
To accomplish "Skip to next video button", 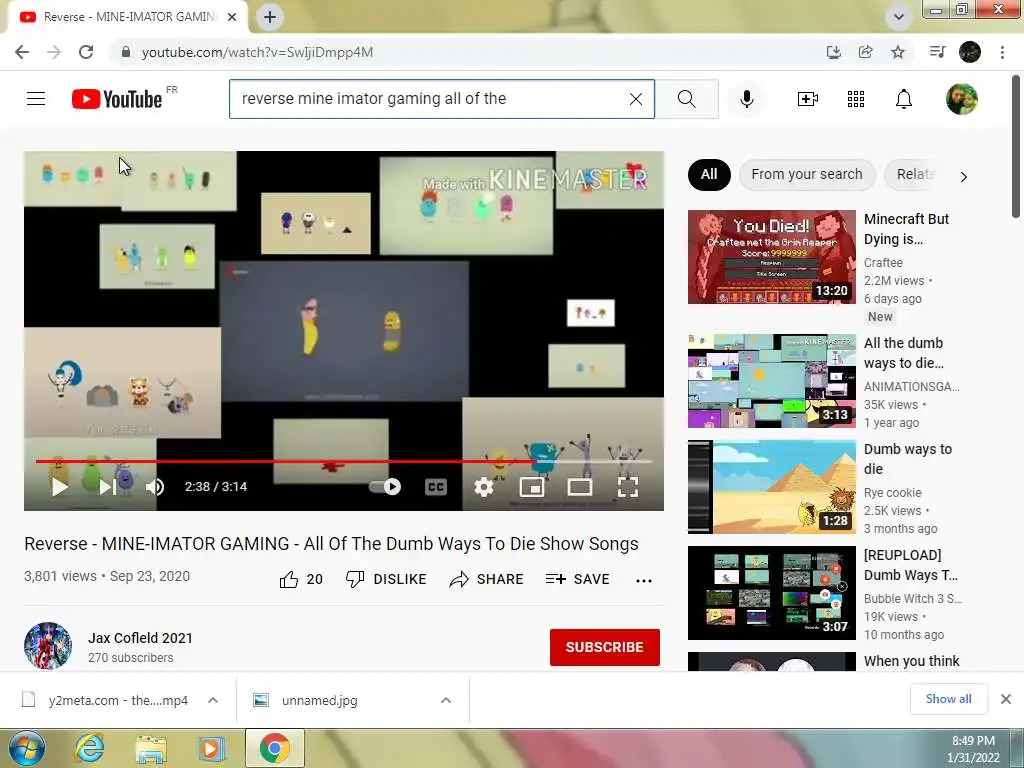I will (x=107, y=487).
